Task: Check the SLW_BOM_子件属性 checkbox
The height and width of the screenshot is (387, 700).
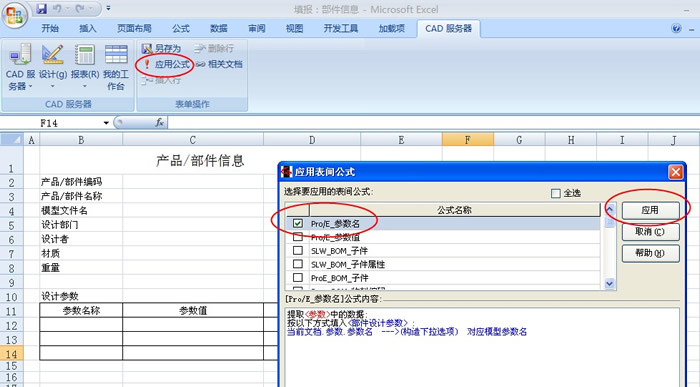Action: (x=298, y=264)
